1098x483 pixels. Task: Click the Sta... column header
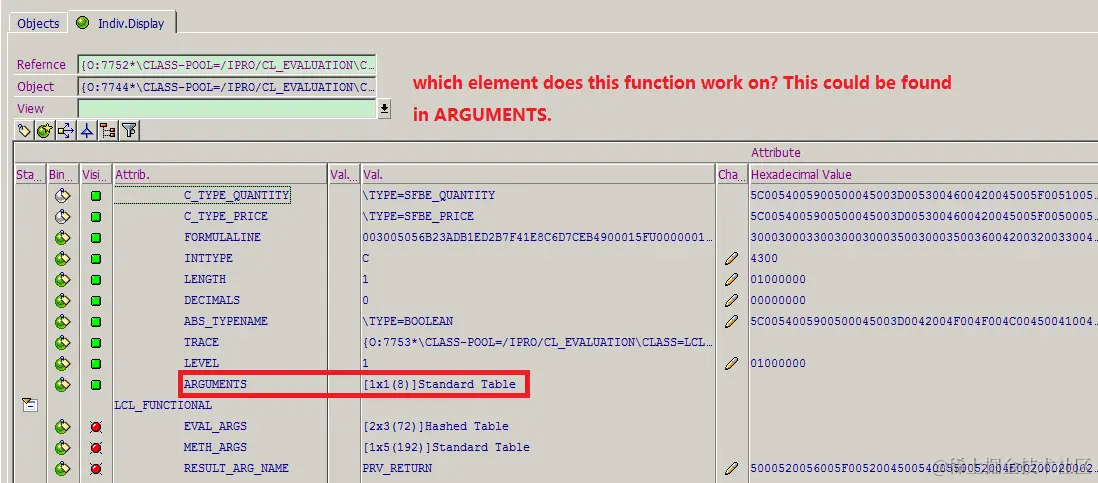29,174
